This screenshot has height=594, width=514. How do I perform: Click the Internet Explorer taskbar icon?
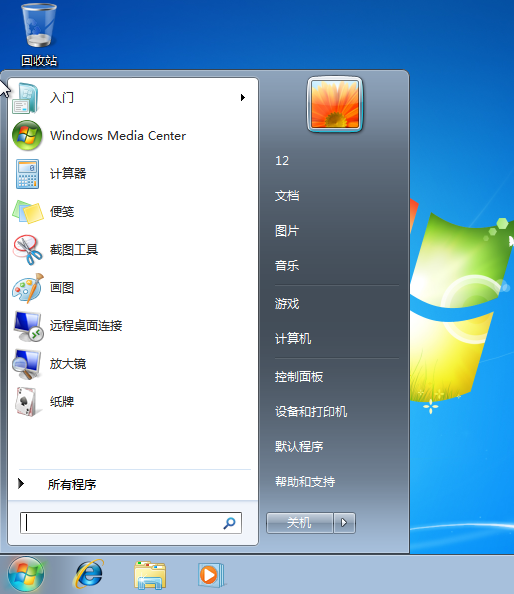tap(89, 574)
